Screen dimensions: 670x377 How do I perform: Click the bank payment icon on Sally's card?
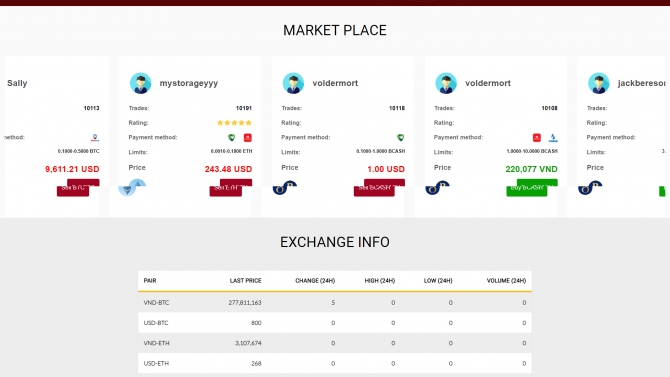coord(95,137)
